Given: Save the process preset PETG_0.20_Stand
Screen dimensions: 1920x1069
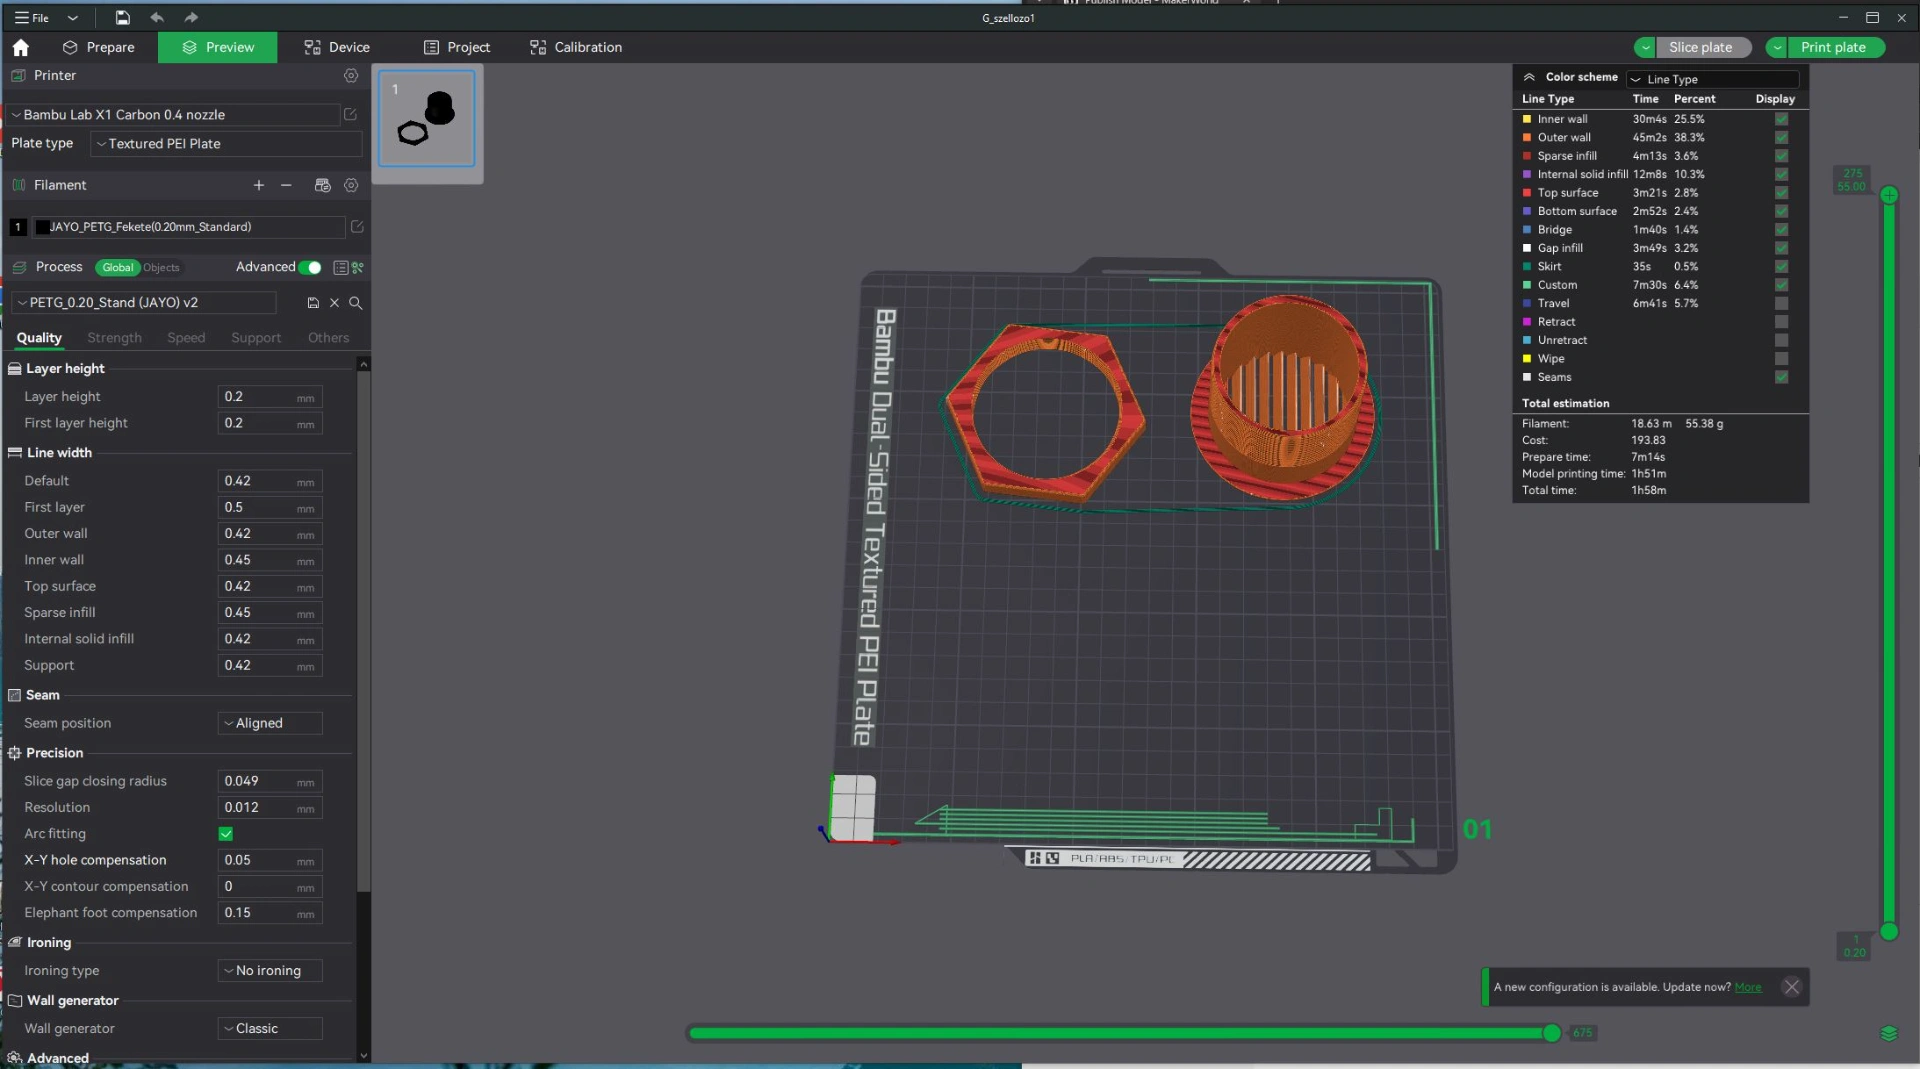Looking at the screenshot, I should 313,303.
